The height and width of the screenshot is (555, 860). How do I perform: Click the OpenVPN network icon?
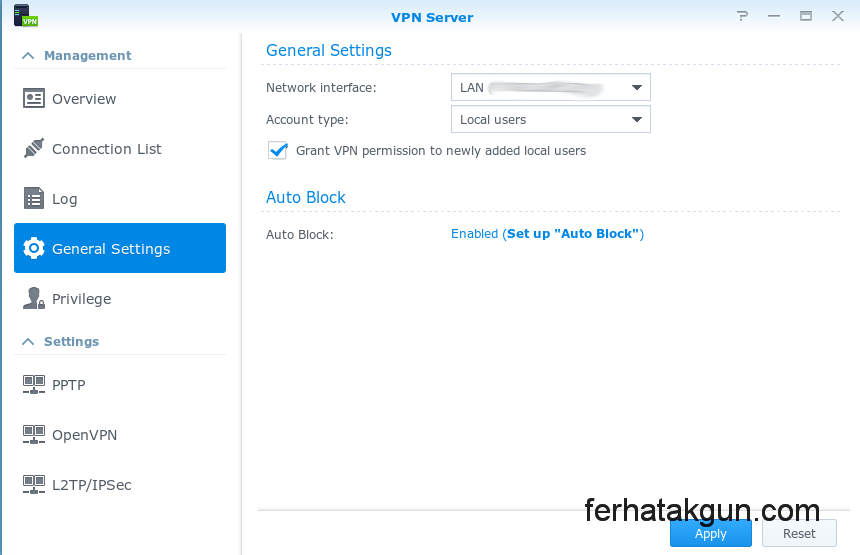pos(33,434)
